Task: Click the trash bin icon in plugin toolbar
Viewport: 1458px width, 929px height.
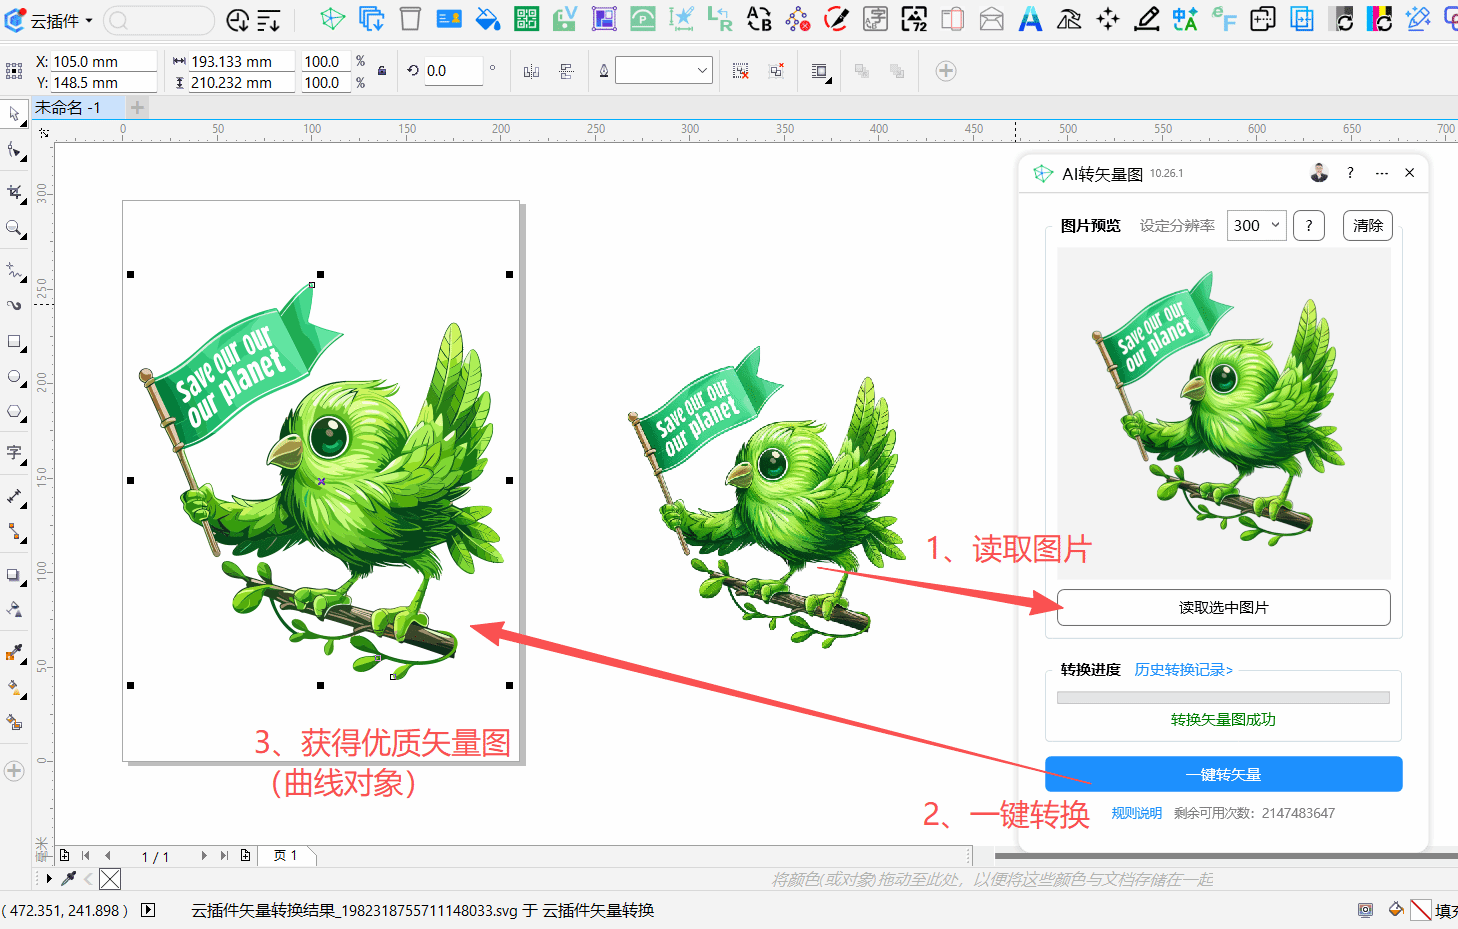Action: point(410,19)
